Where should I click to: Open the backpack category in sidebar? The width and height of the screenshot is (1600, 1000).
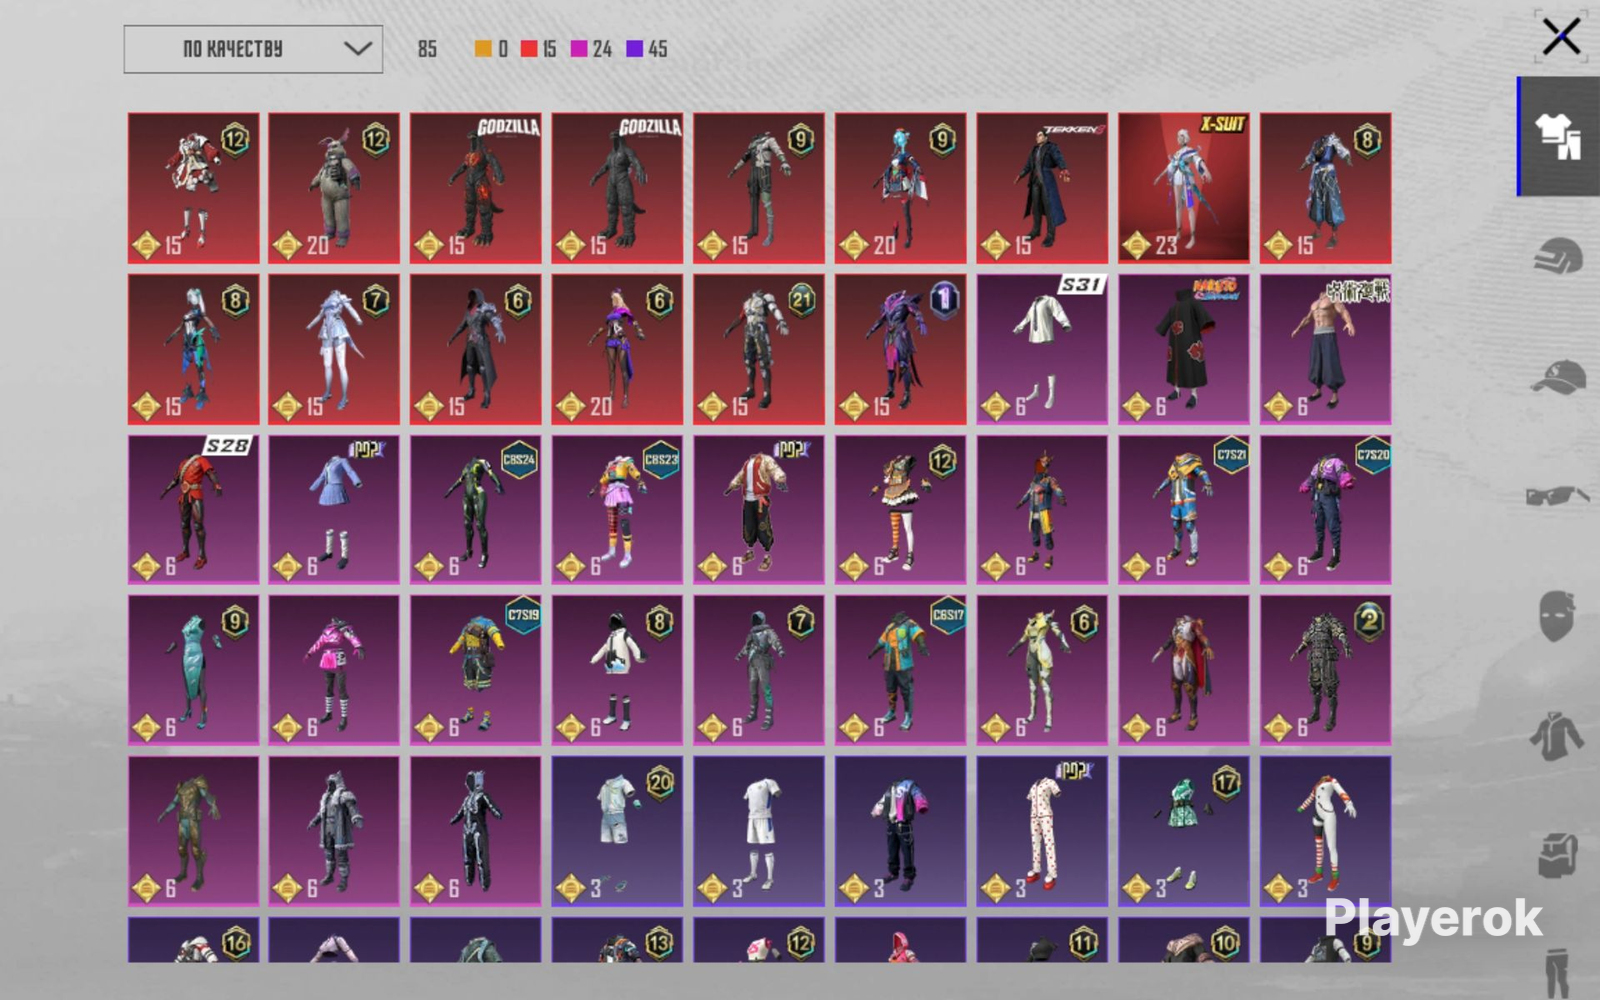point(1557,856)
